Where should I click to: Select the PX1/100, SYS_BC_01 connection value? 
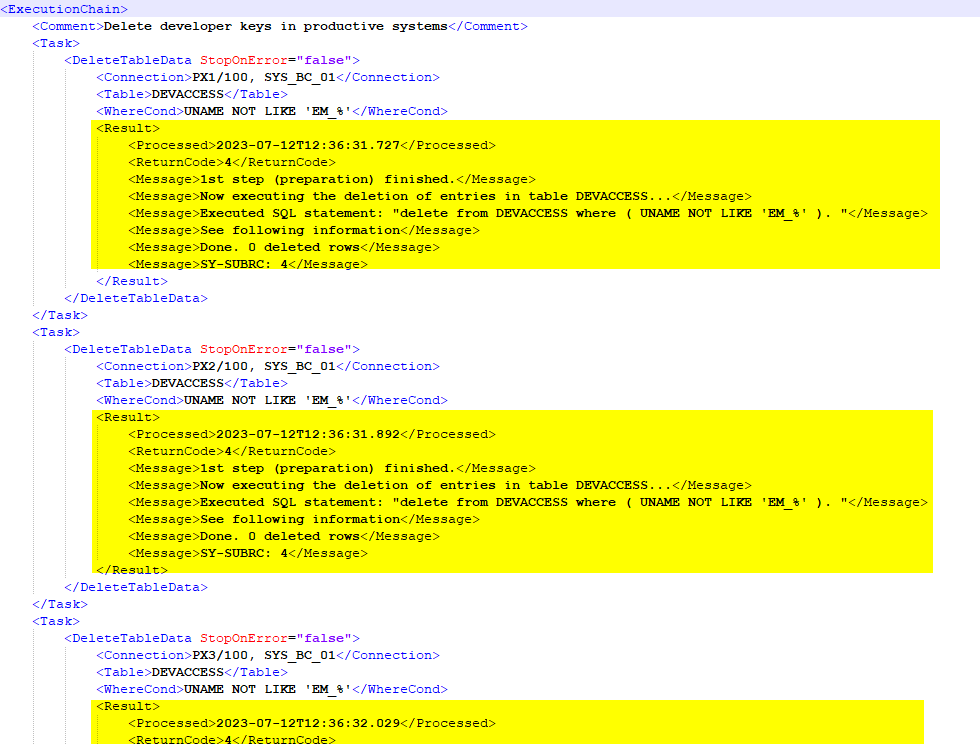coord(266,77)
